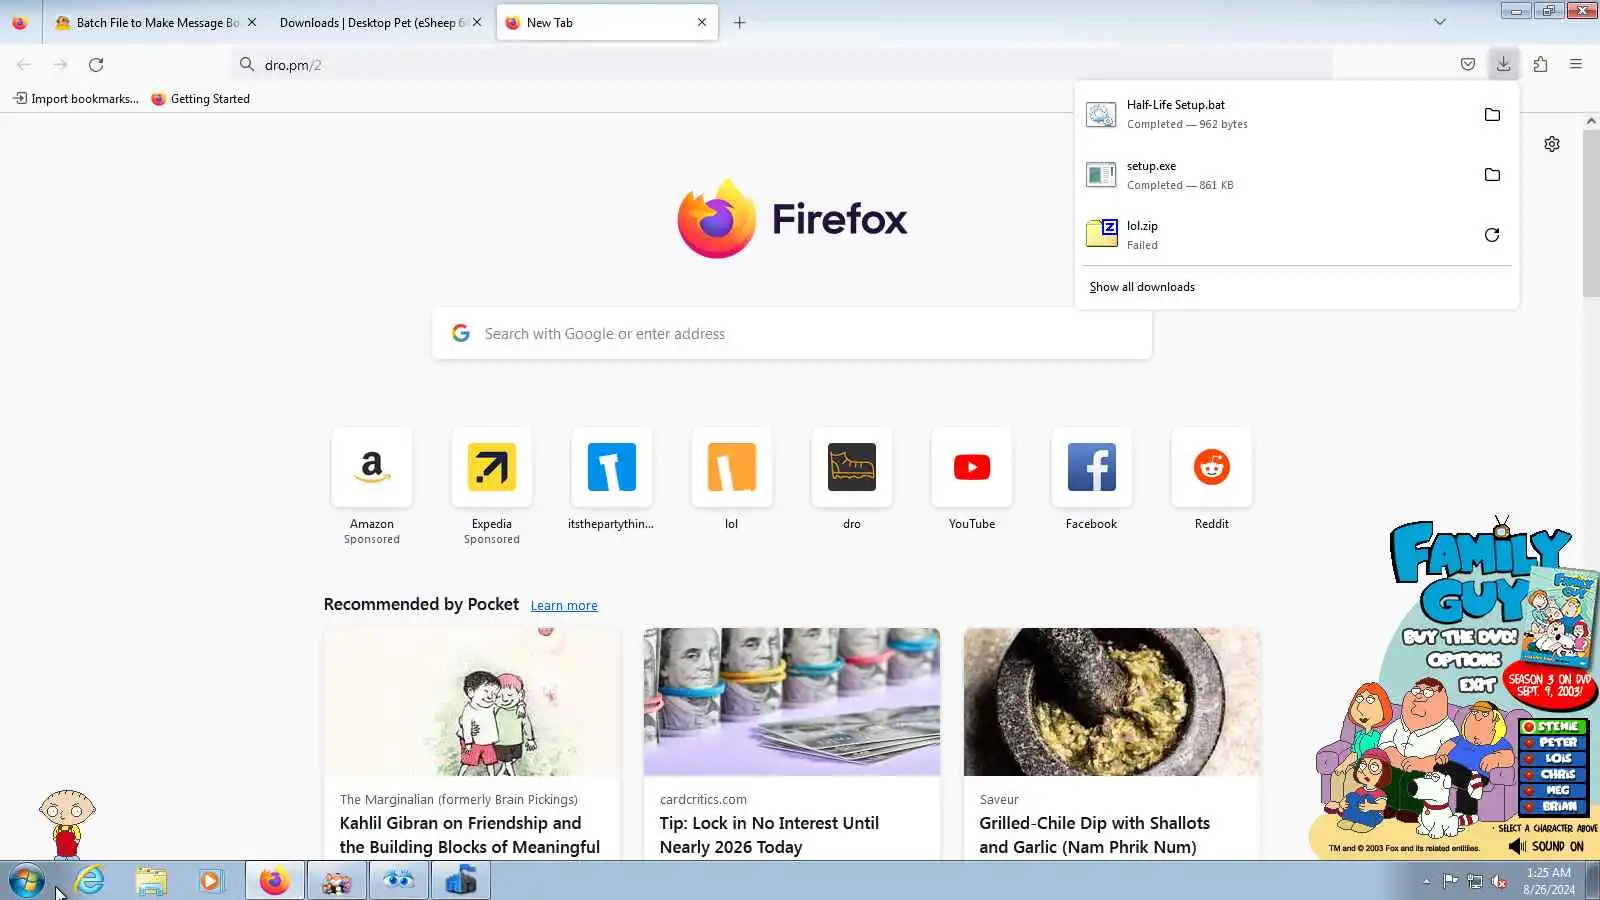Open Saveur Grilled-Chile Dip article
Screen dimensions: 1600x900
1112,744
